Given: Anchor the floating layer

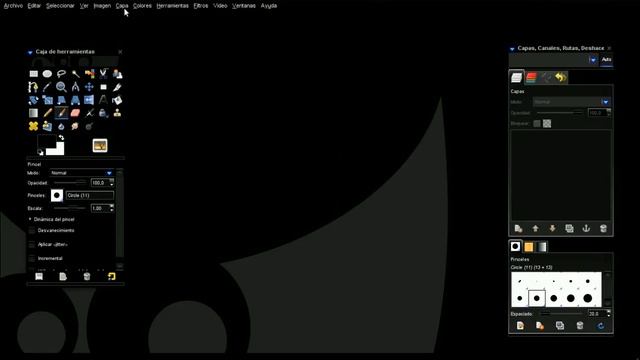Looking at the screenshot, I should pos(586,229).
